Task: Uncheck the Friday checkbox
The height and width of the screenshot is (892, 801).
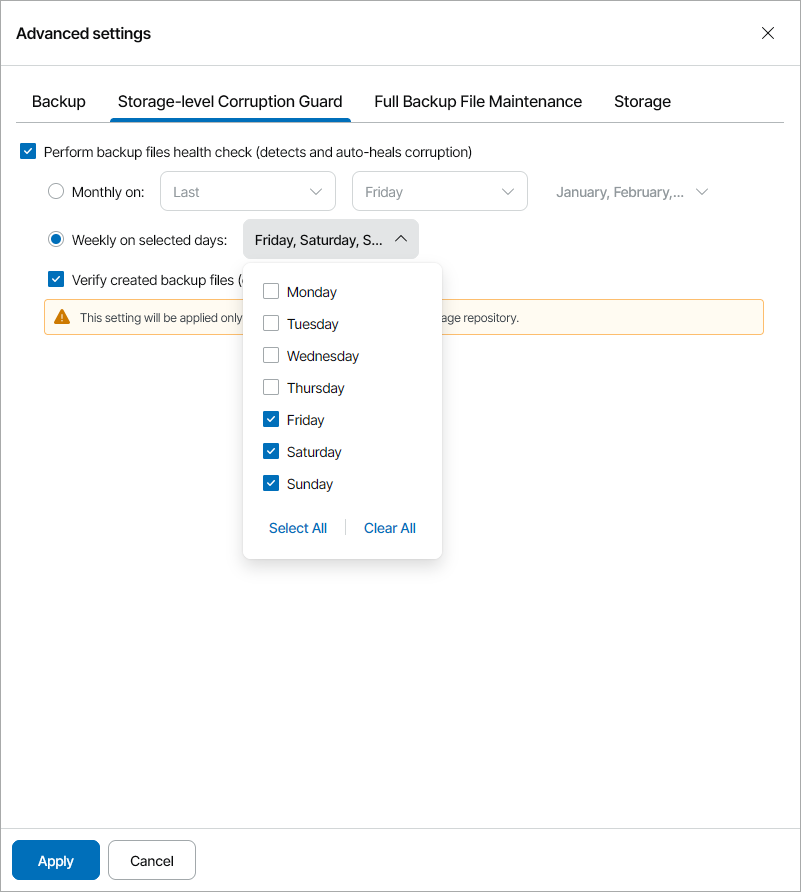Action: 271,420
